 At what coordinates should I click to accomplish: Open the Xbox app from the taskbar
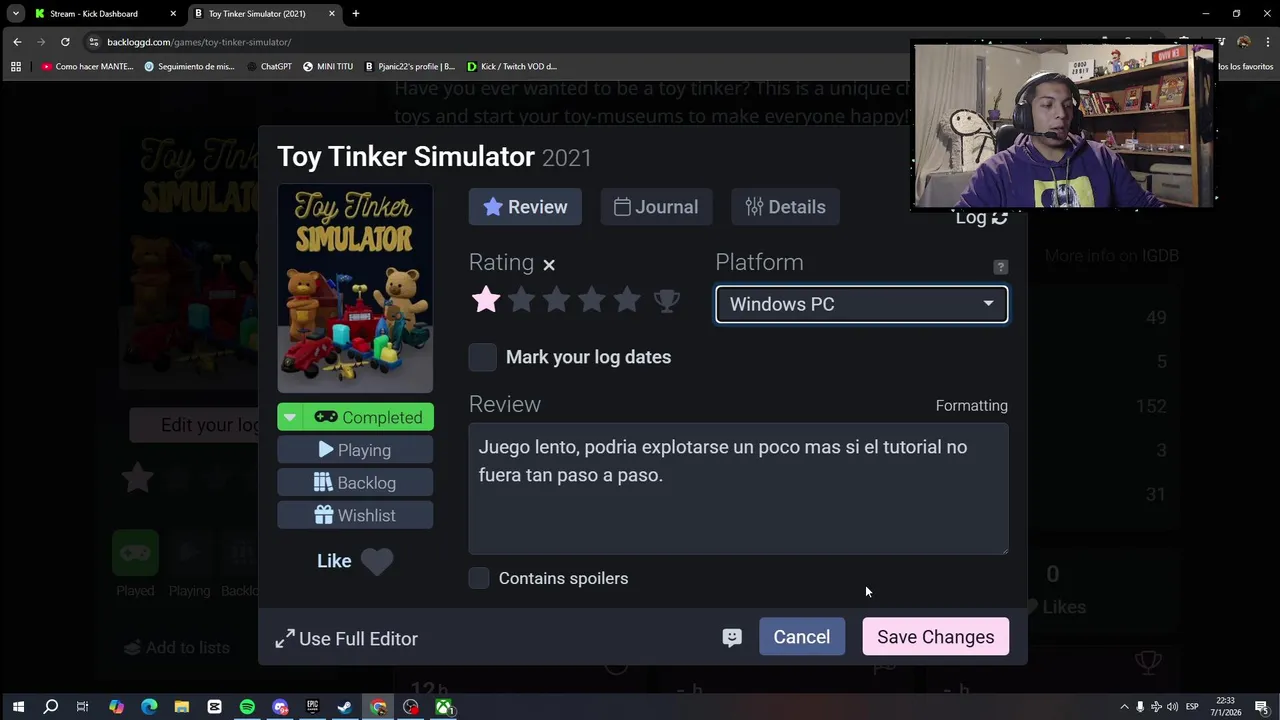point(443,707)
